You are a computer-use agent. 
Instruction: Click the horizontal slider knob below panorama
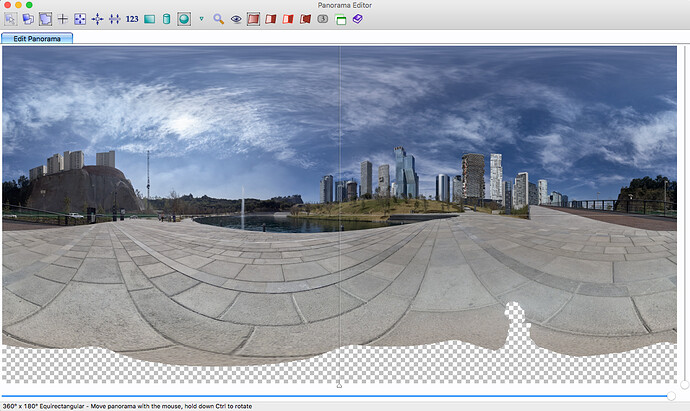tap(671, 396)
